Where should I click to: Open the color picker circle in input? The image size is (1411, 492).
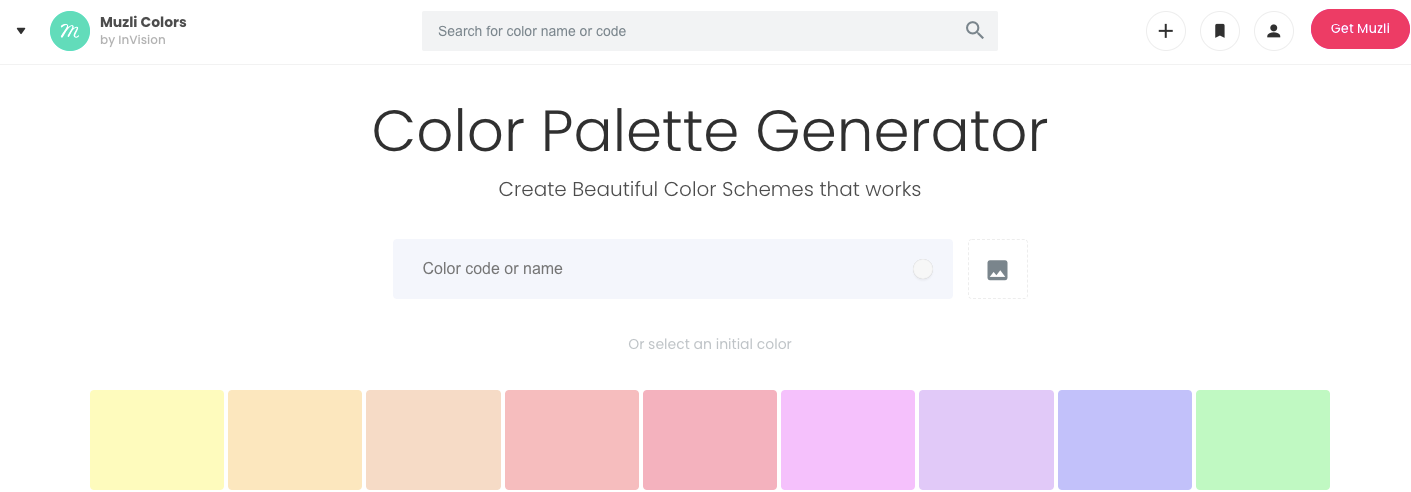[x=923, y=269]
